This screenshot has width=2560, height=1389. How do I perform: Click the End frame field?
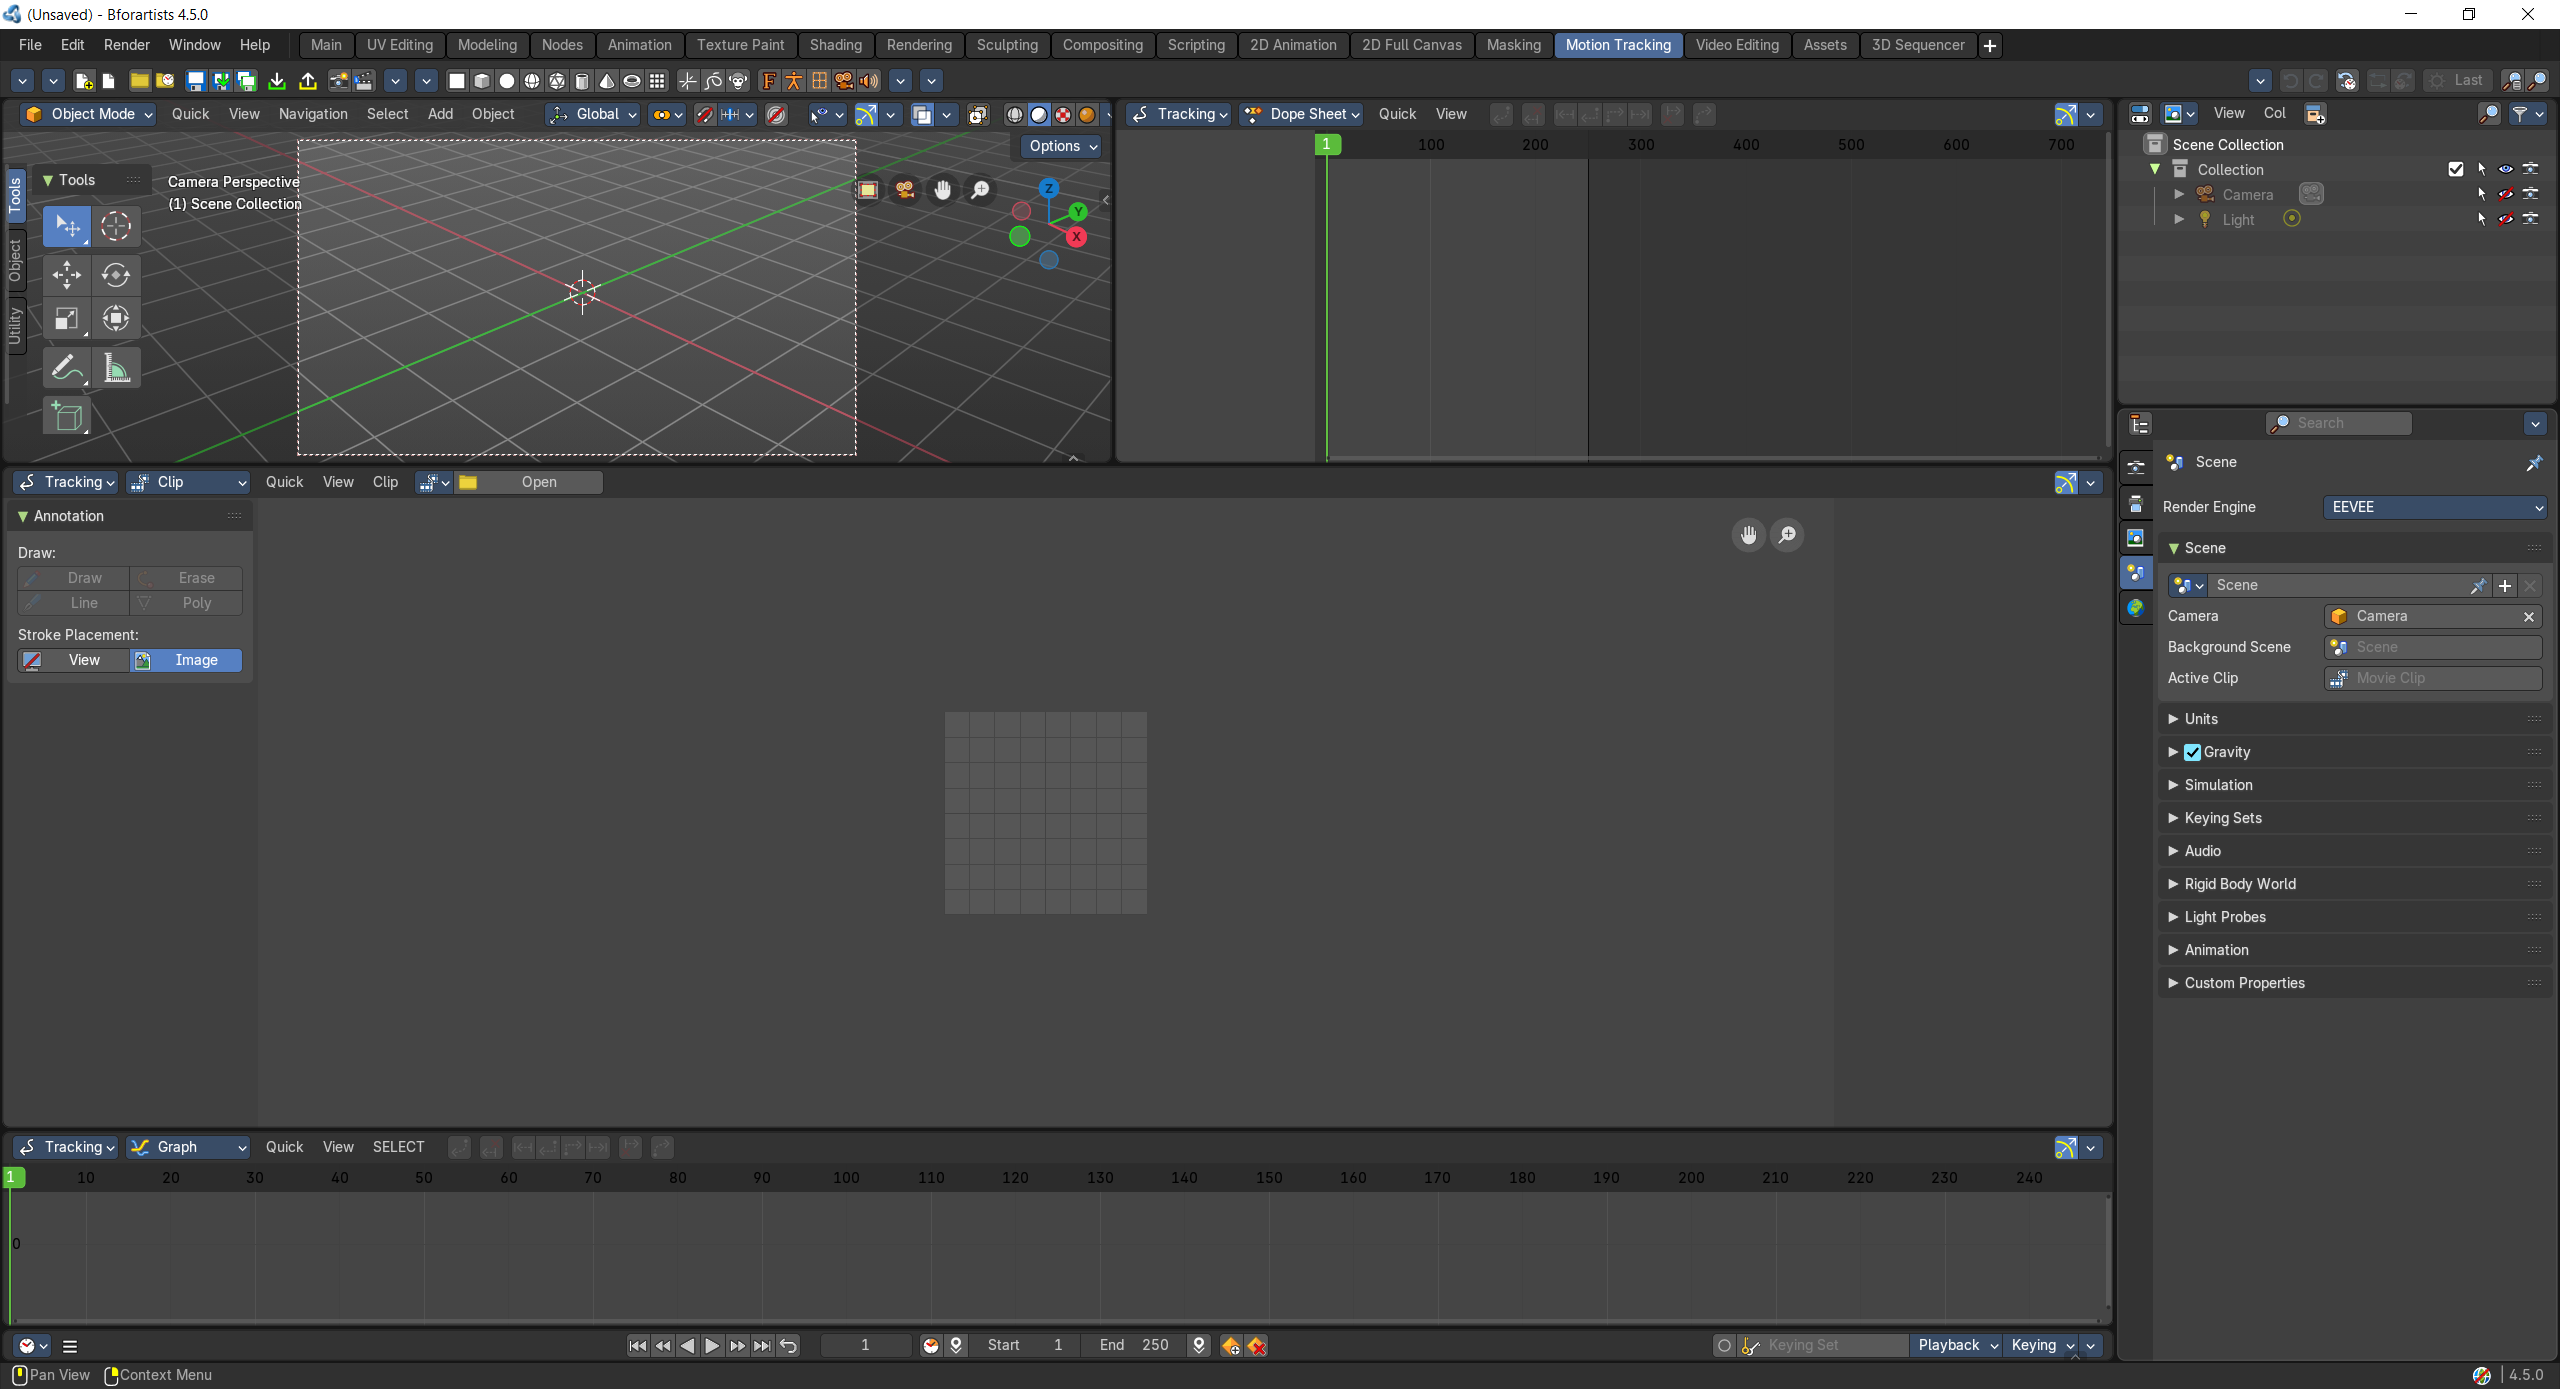pos(1135,1346)
